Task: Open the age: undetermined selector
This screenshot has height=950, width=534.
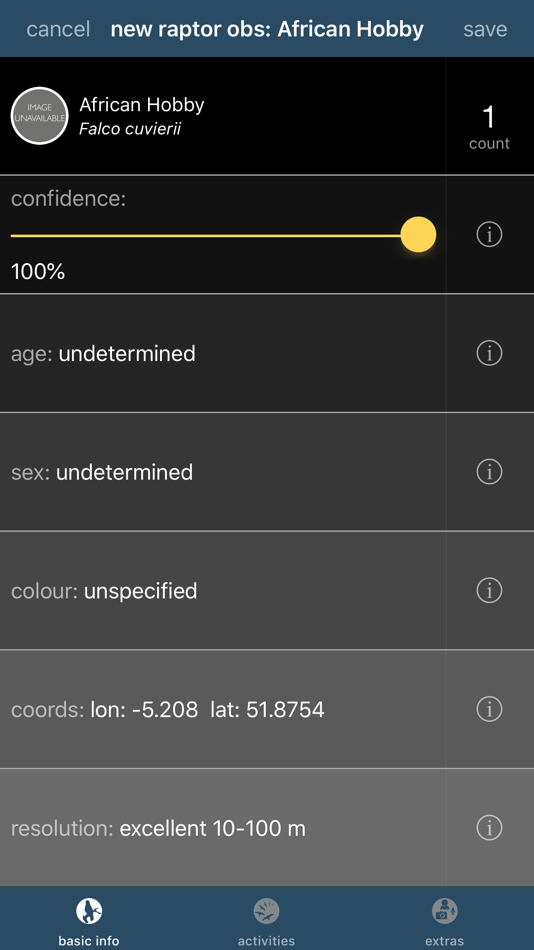Action: tap(223, 353)
